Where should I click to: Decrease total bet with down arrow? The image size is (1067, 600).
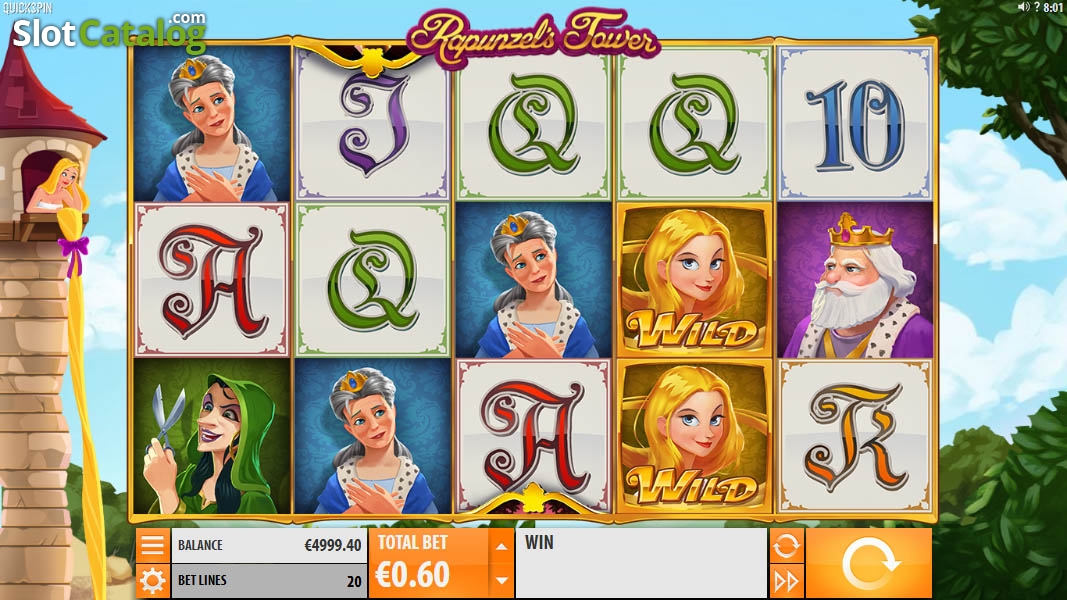[502, 580]
